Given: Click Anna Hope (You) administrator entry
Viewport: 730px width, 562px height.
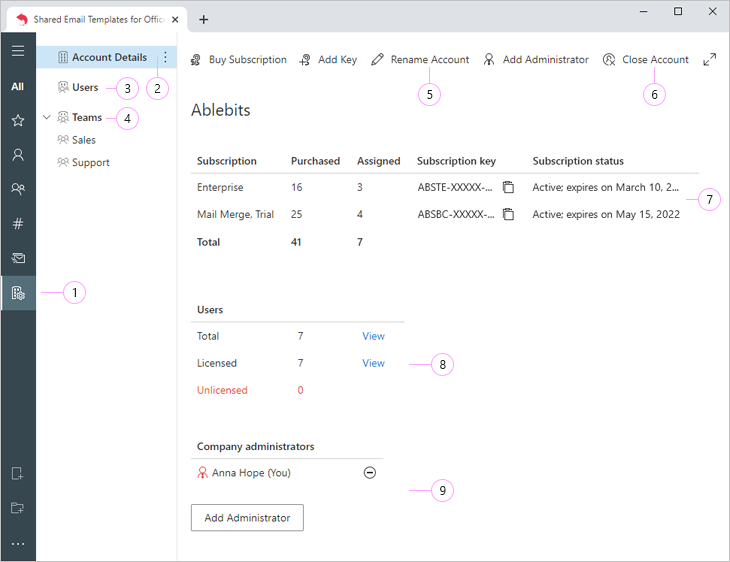Looking at the screenshot, I should 251,473.
